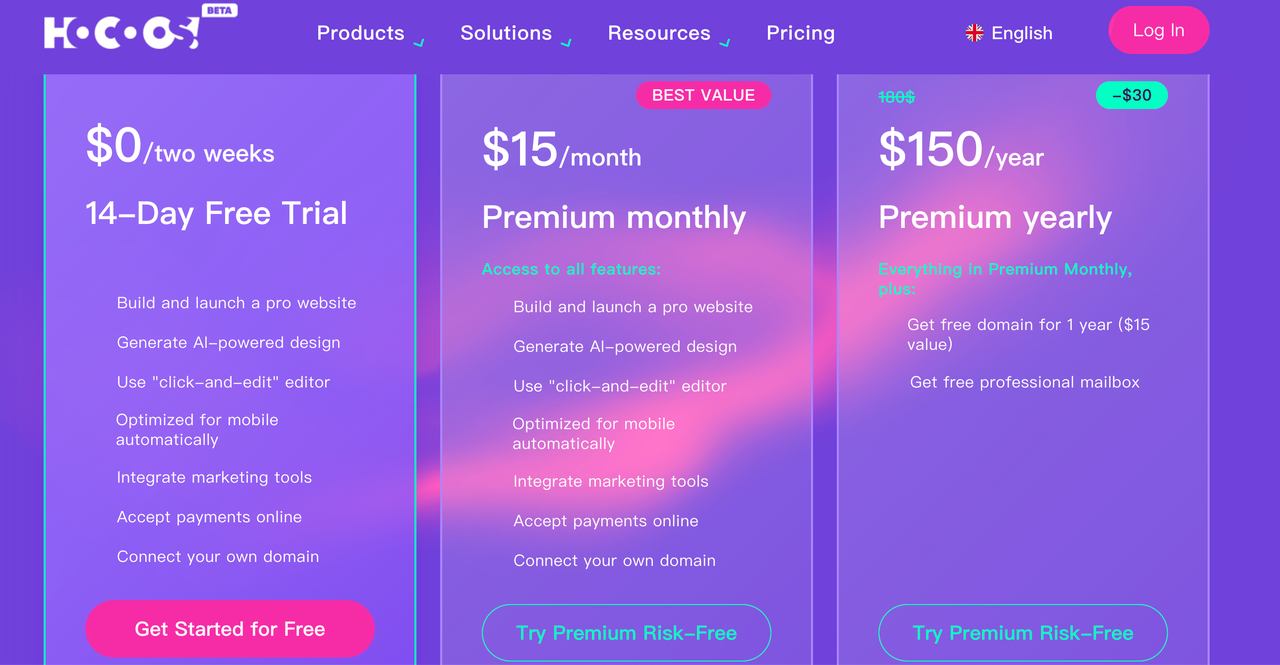Click Try Premium Risk-Free under Premium yearly

click(1022, 632)
